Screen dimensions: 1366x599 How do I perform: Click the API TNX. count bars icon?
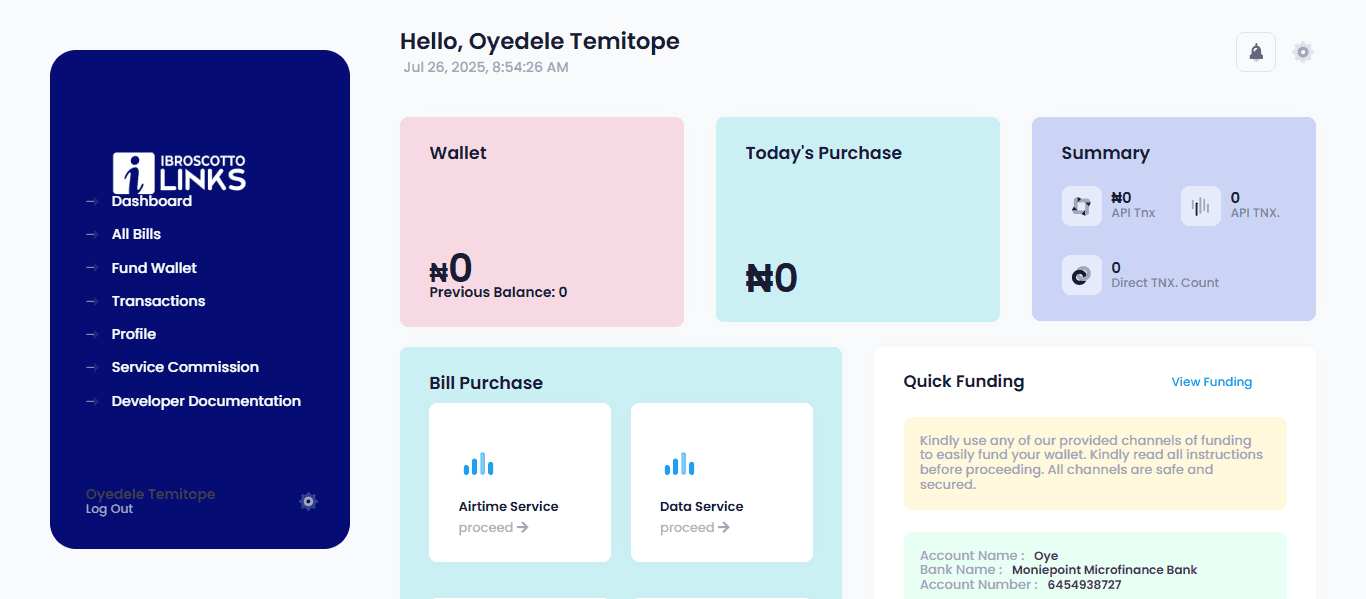tap(1200, 206)
